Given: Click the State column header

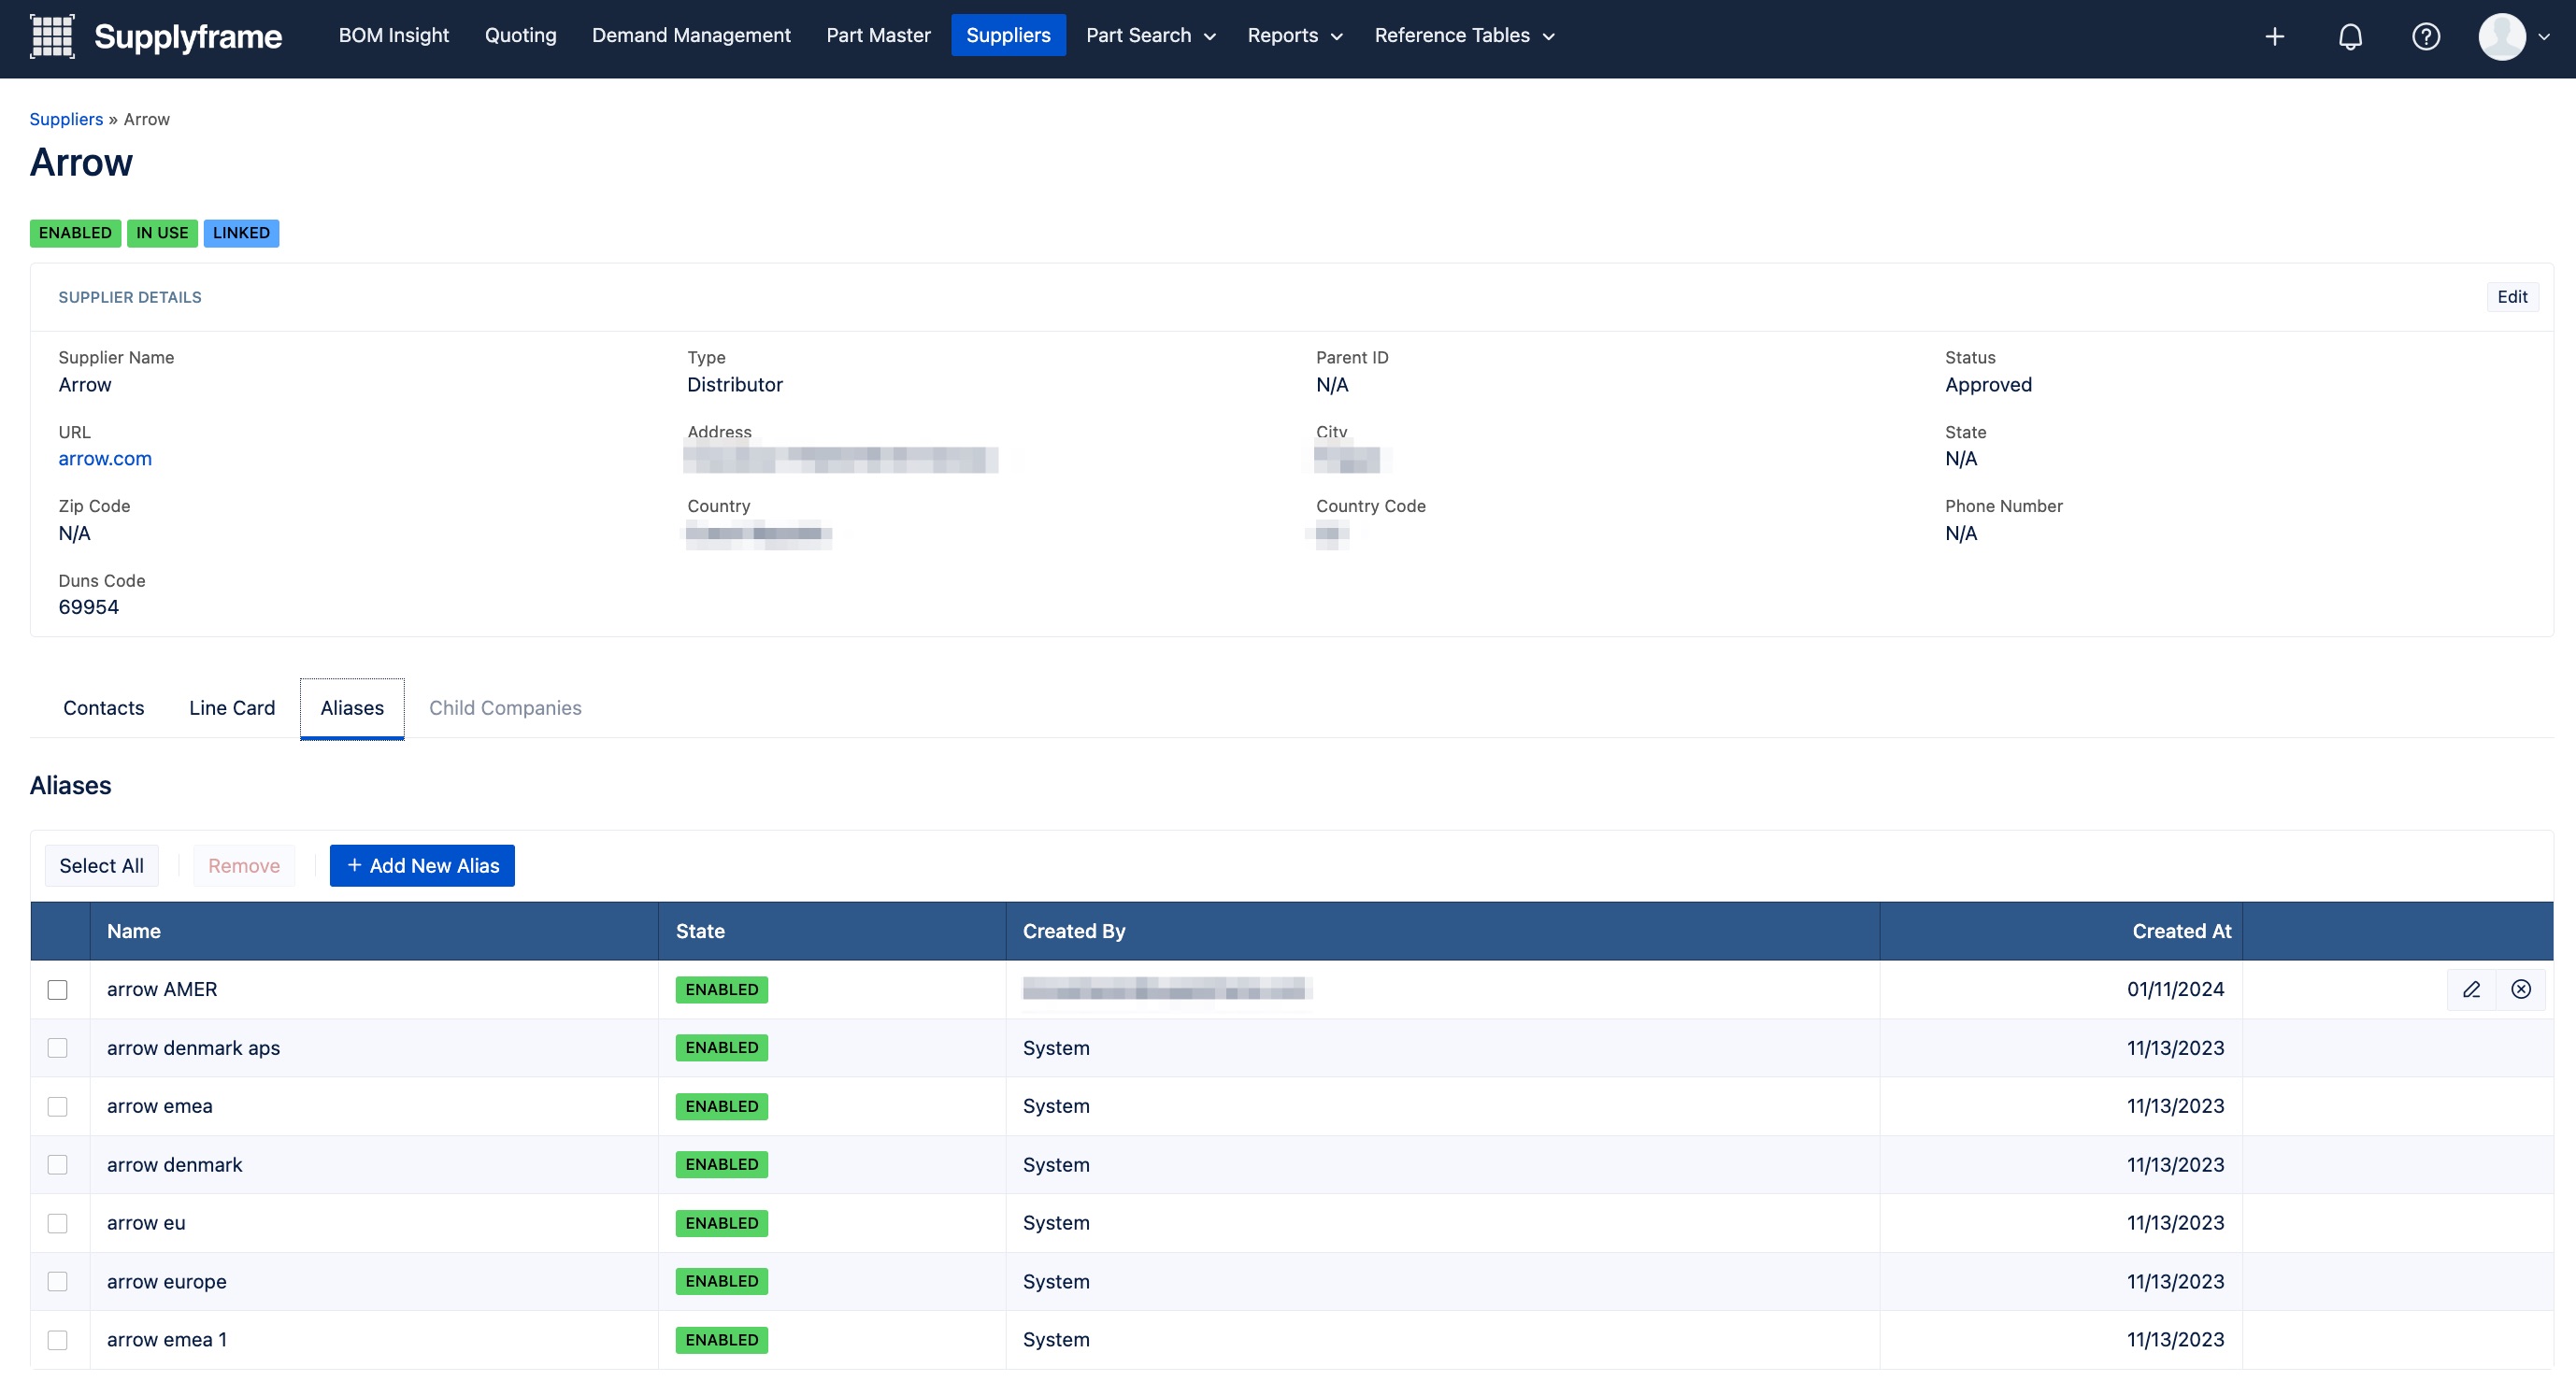Looking at the screenshot, I should (x=832, y=931).
